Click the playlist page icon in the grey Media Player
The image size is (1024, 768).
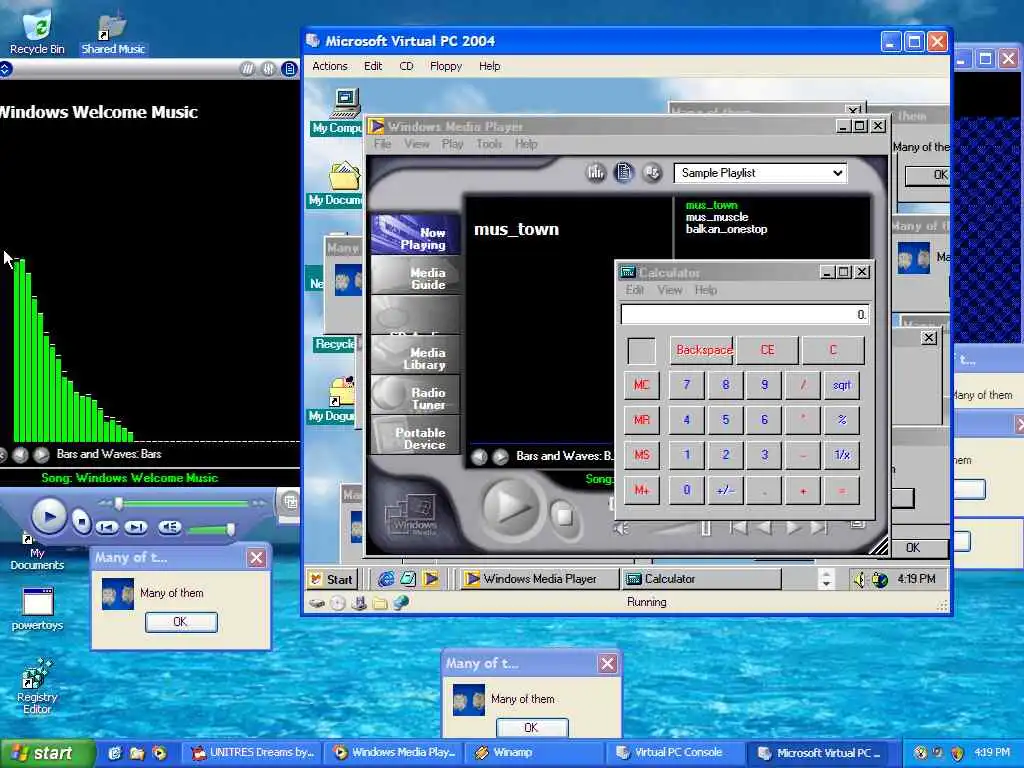coord(624,172)
